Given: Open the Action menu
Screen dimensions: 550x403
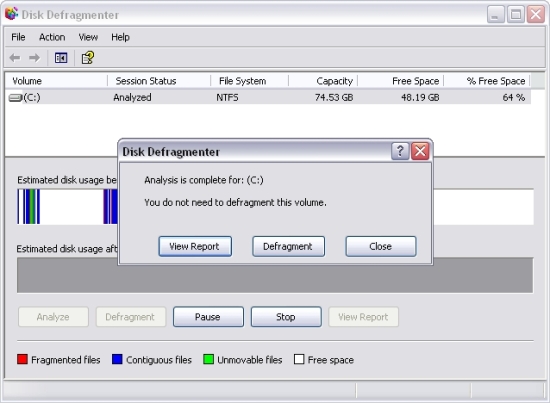Looking at the screenshot, I should pyautogui.click(x=52, y=37).
